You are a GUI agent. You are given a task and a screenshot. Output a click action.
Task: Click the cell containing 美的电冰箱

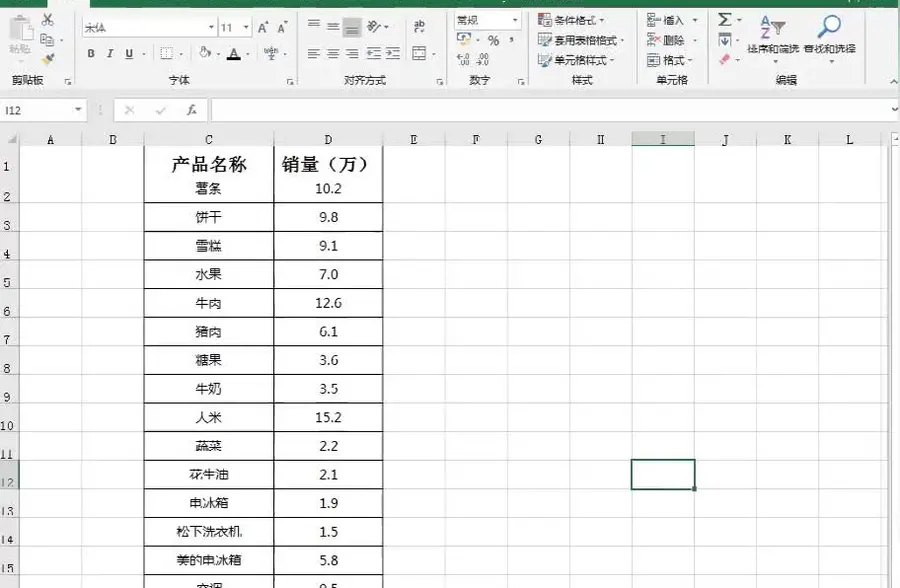(209, 560)
